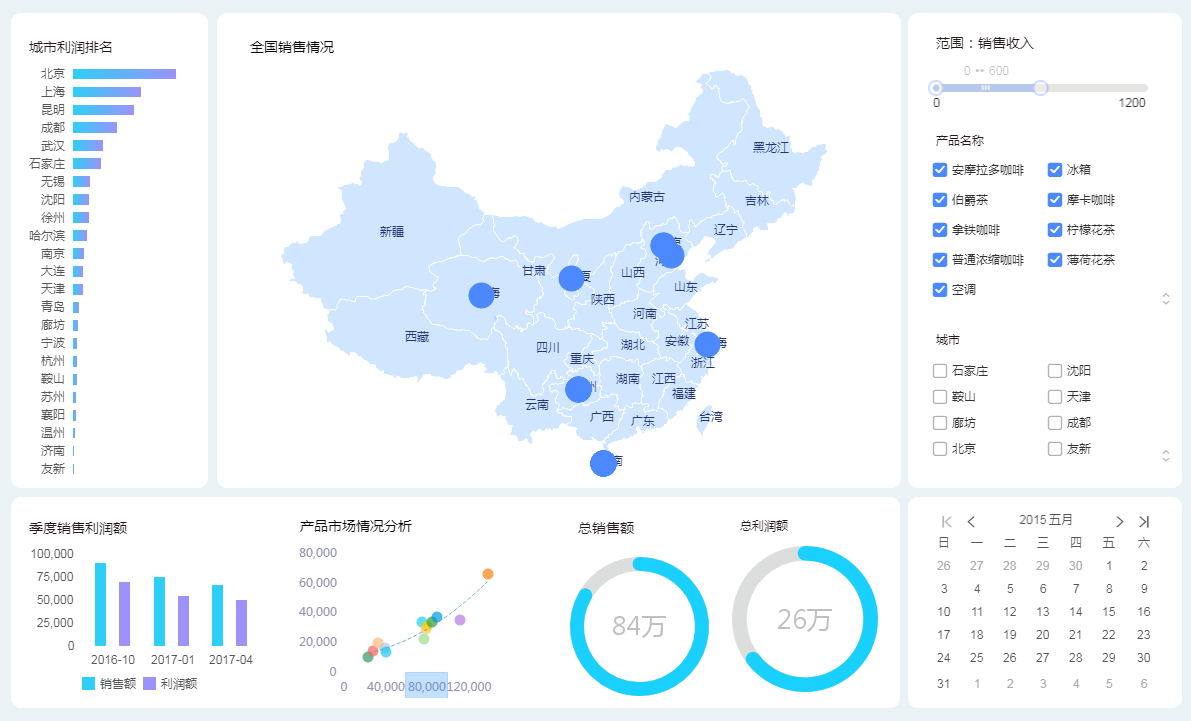
Task: Toggle 销售额 legend marker in quarterly chart
Action: pyautogui.click(x=88, y=684)
